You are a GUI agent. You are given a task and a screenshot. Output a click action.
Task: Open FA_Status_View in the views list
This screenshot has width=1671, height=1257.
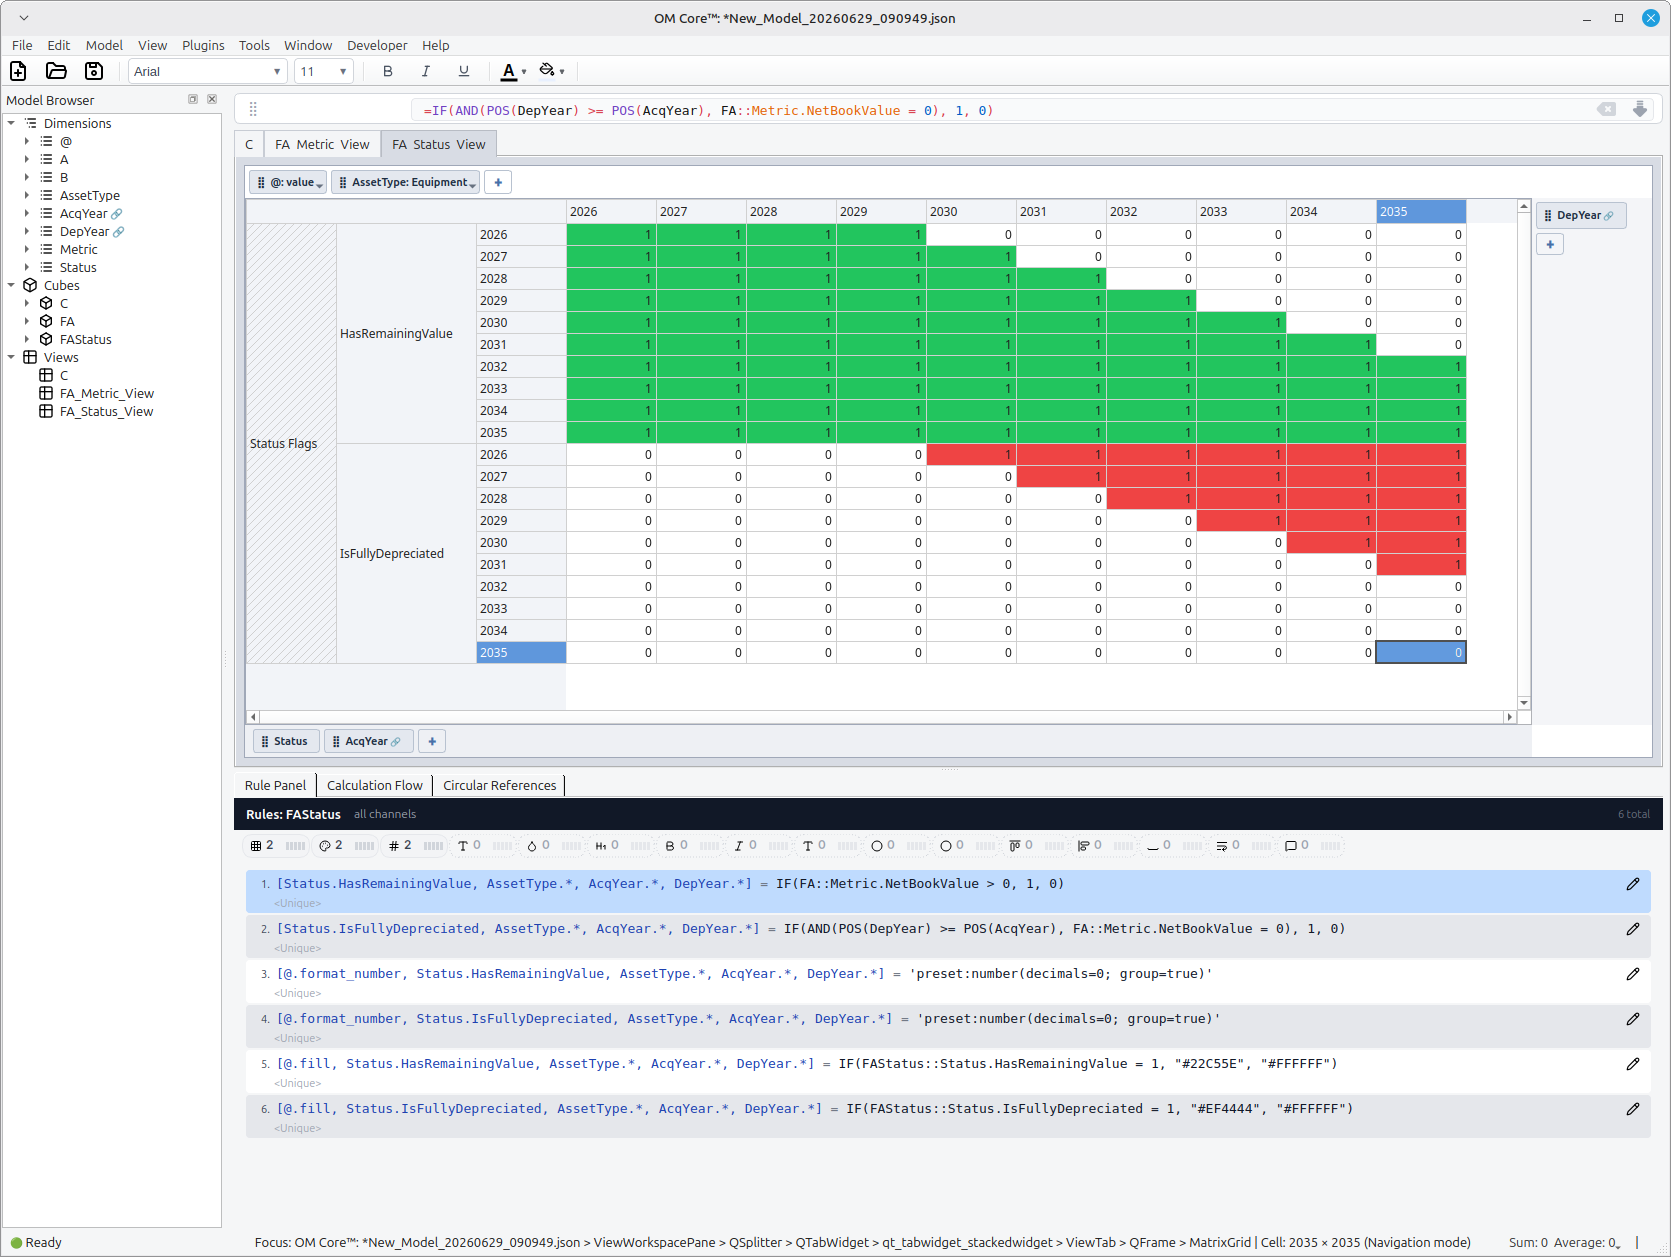pyautogui.click(x=106, y=411)
